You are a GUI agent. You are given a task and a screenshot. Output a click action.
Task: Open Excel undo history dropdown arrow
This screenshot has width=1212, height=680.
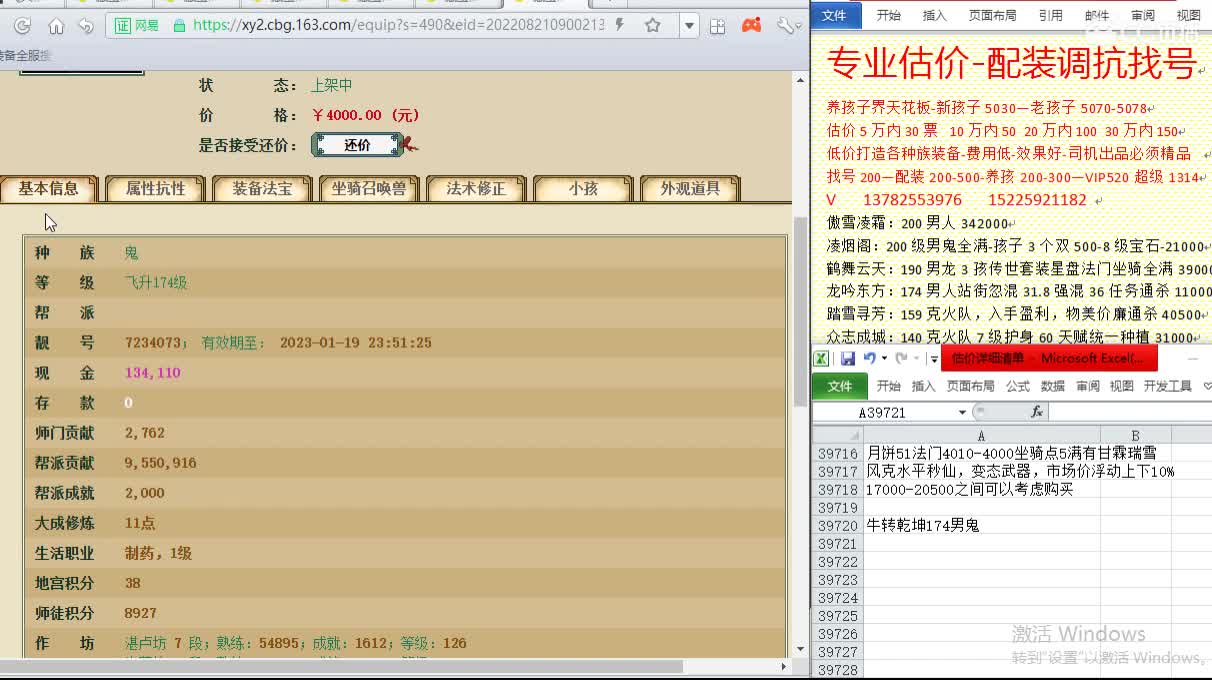coord(883,359)
